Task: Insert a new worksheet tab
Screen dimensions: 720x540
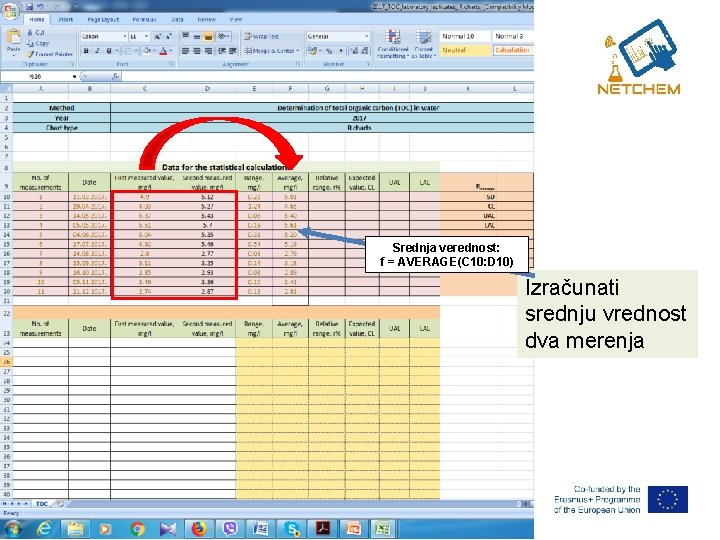Action: pos(60,504)
